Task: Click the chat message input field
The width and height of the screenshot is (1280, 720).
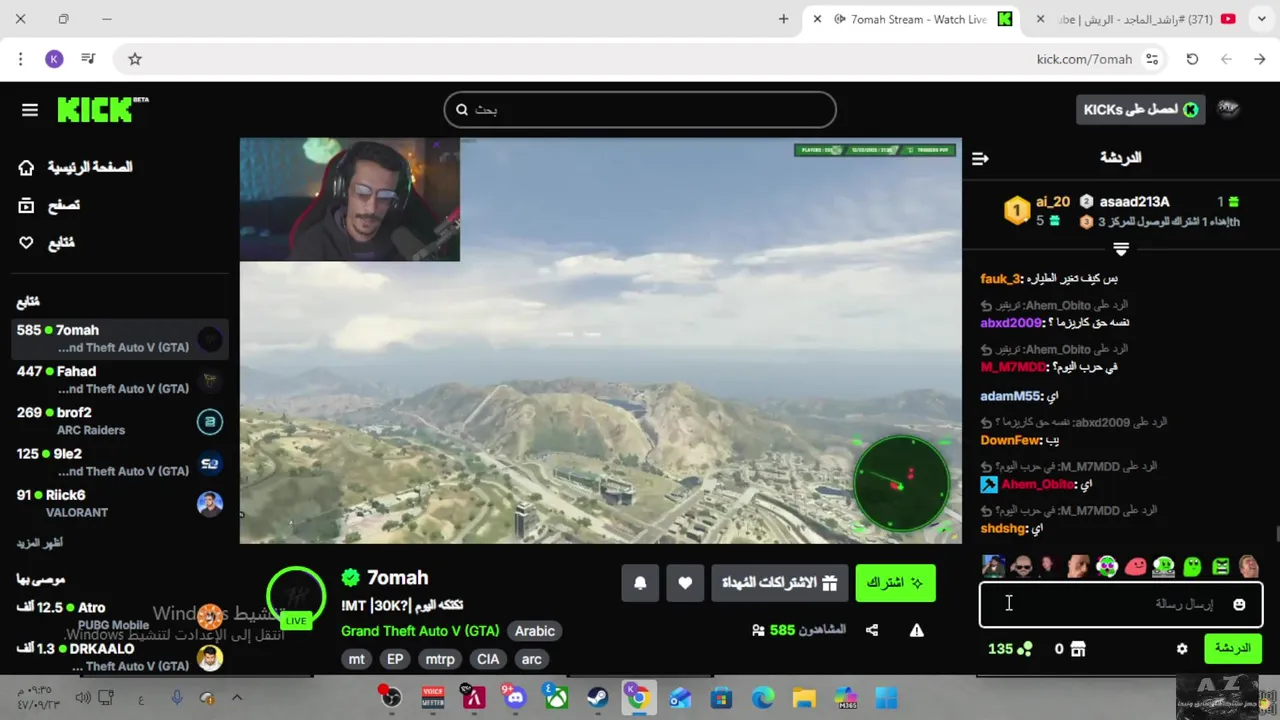Action: click(x=1120, y=604)
